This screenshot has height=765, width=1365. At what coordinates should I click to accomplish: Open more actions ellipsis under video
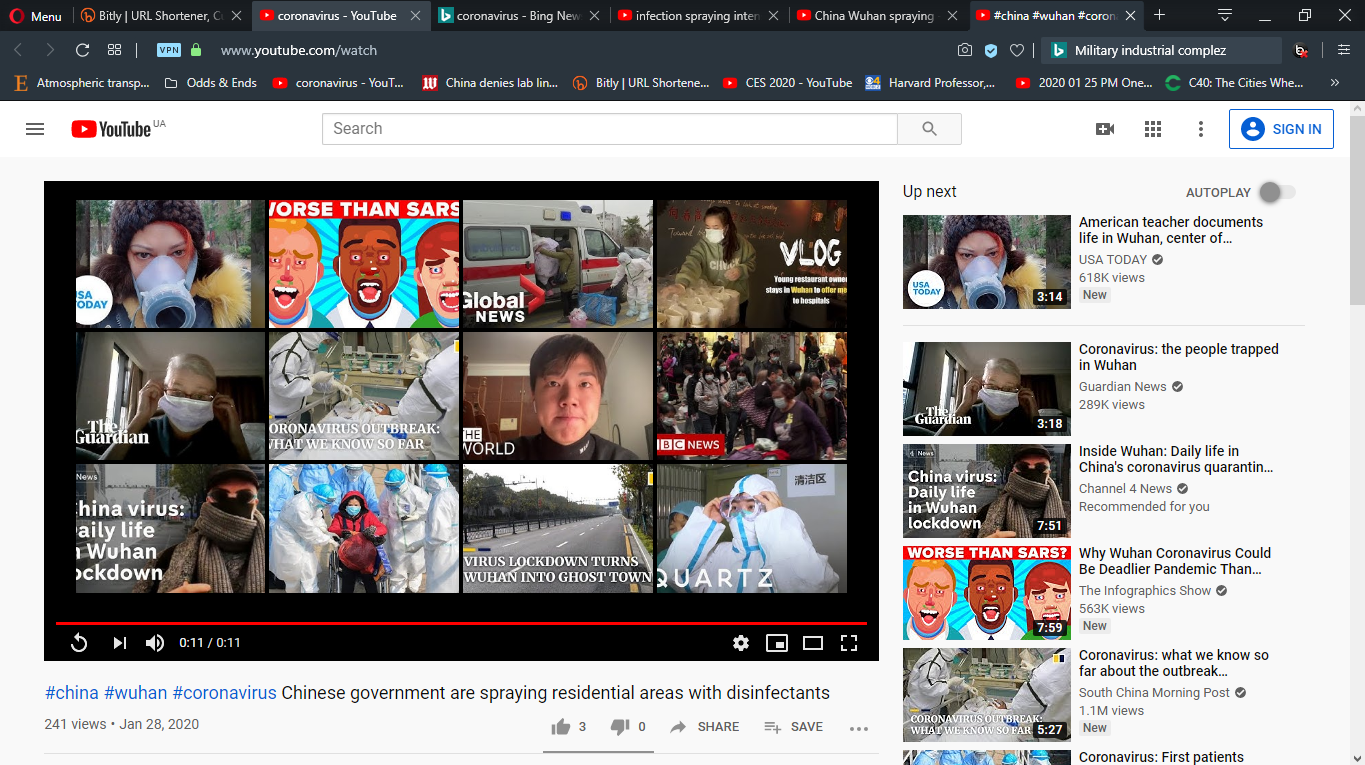(859, 728)
